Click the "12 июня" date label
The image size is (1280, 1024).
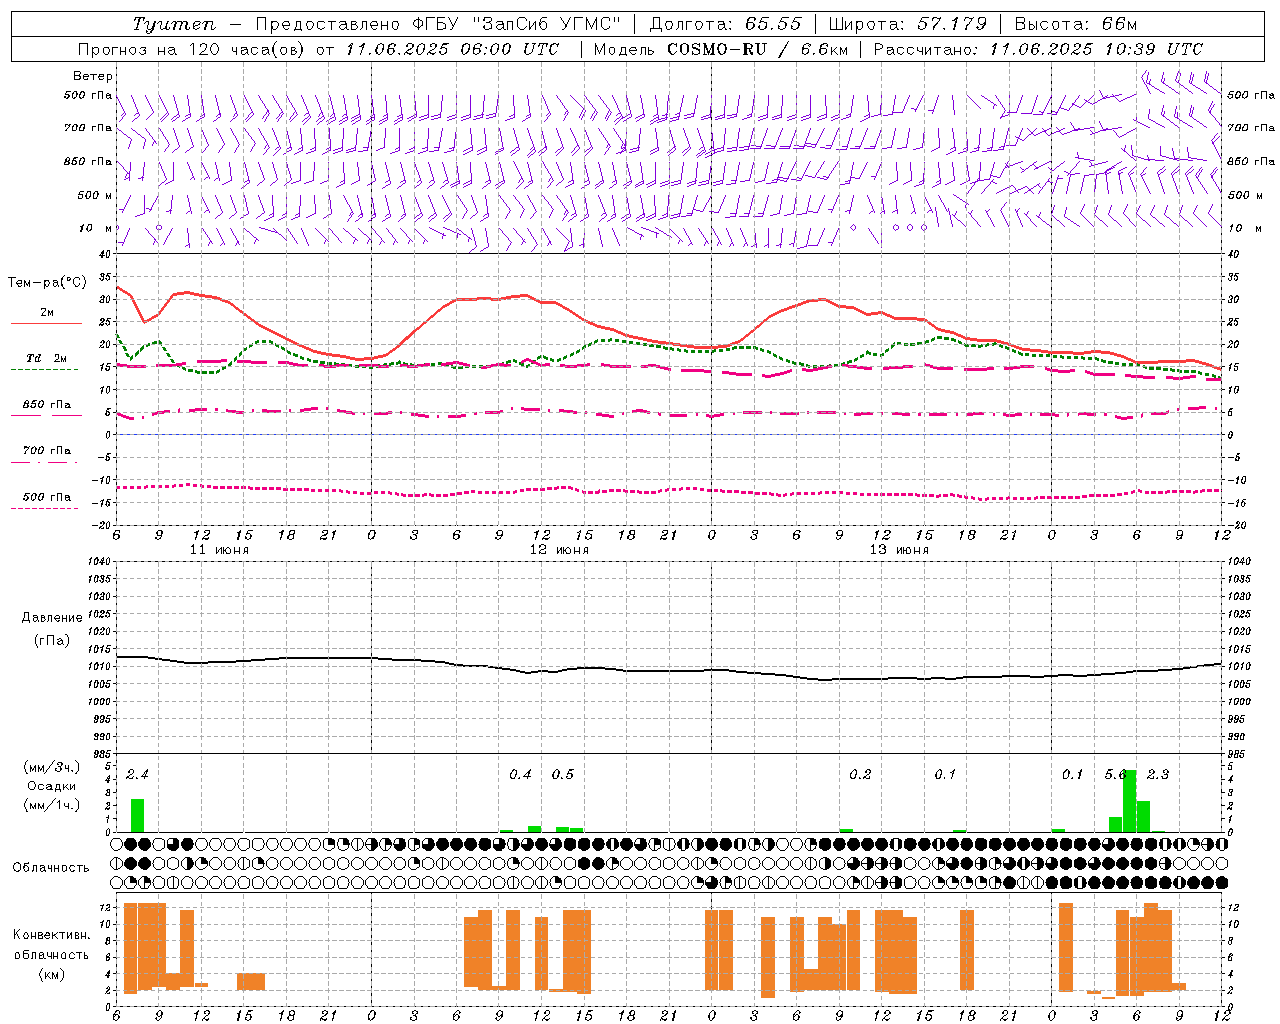559,549
